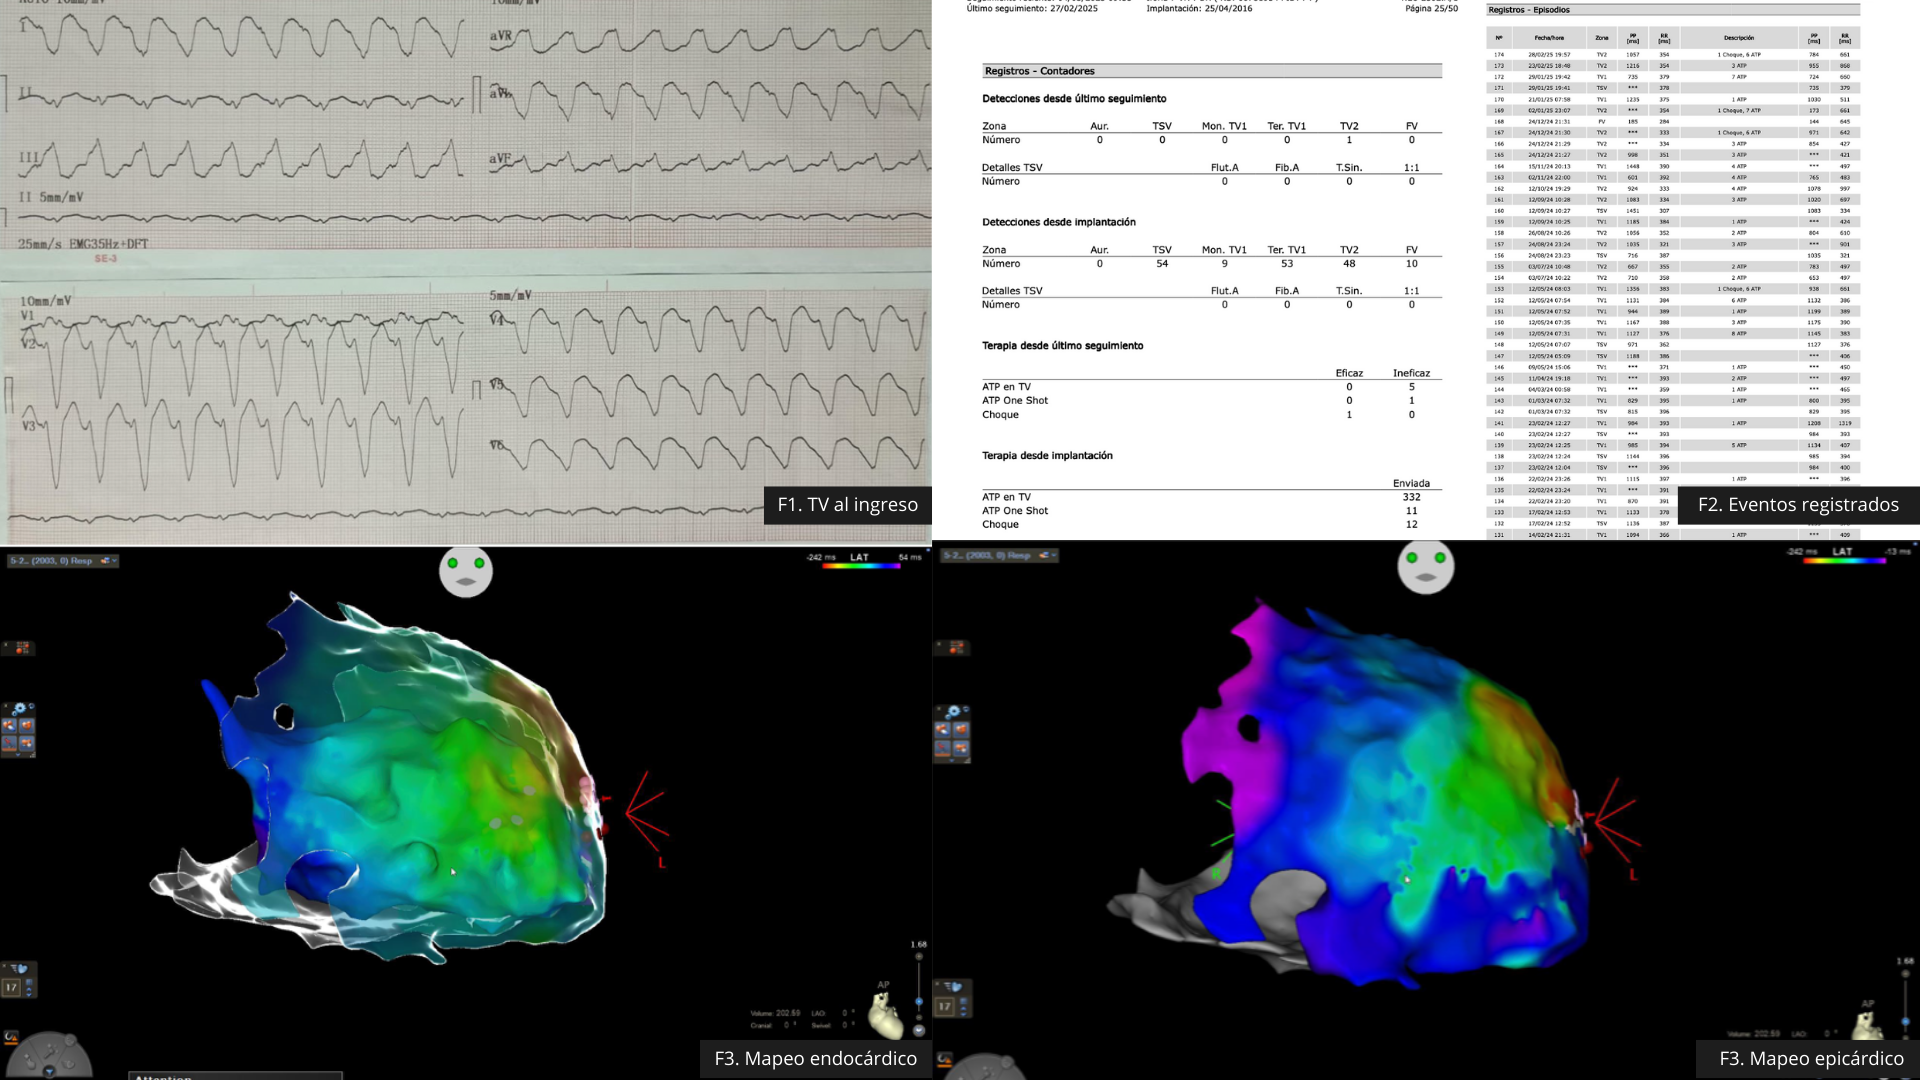Click the endocardial zoom slider handle

tap(919, 1001)
